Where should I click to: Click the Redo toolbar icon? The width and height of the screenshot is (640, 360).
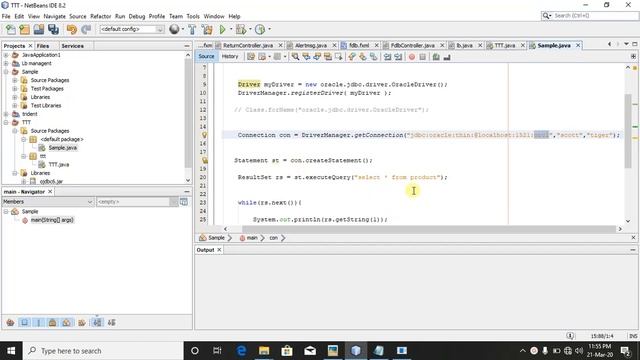pyautogui.click(x=86, y=29)
